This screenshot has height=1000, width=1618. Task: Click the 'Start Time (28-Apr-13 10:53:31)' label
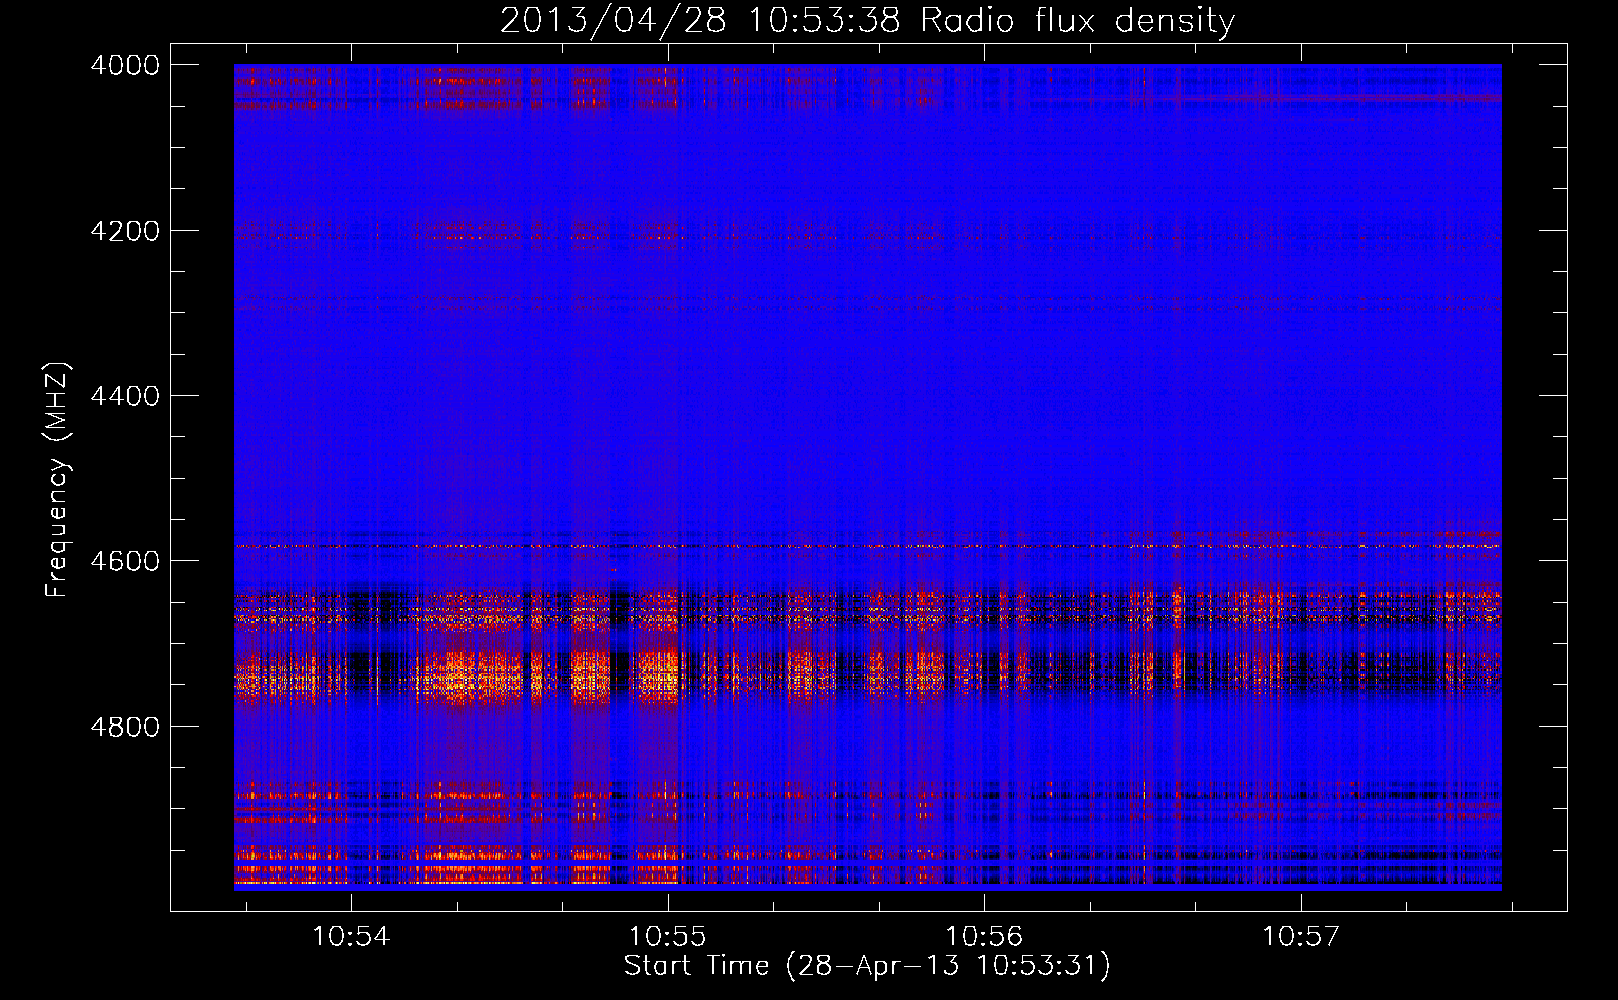coord(867,966)
